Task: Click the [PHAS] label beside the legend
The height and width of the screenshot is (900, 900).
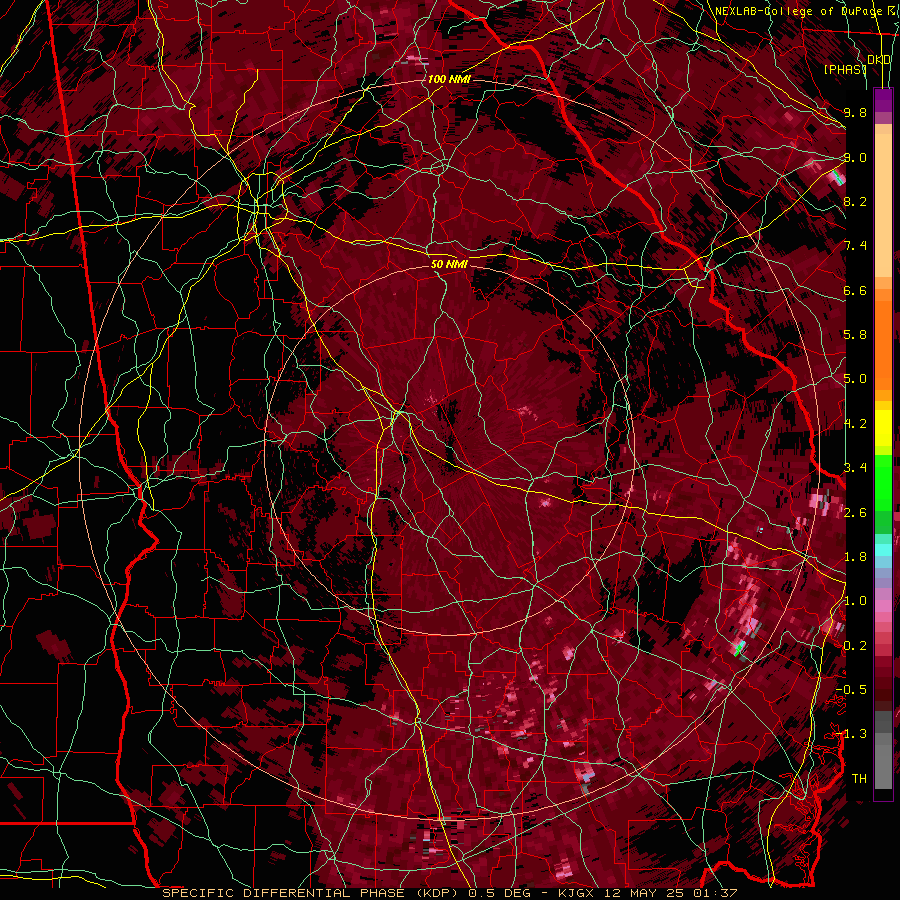Action: pyautogui.click(x=845, y=69)
